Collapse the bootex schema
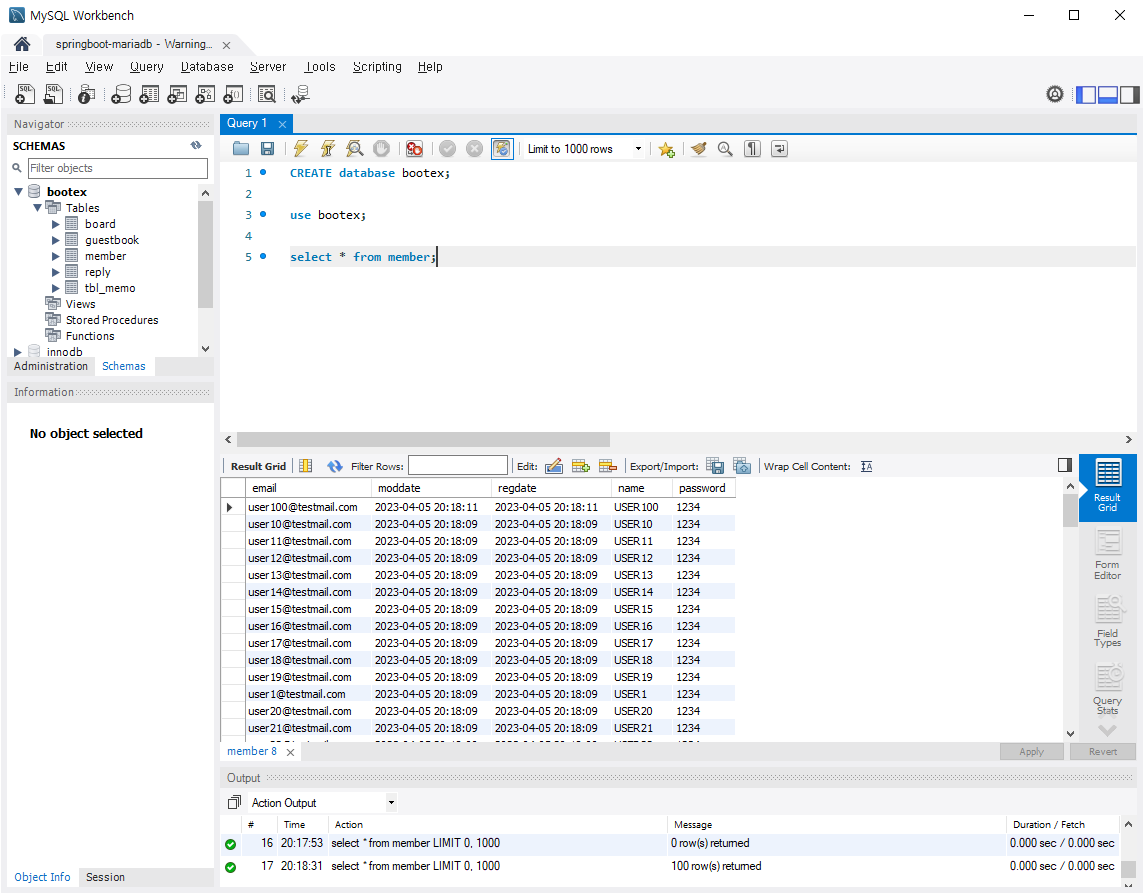Screen dimensions: 1144x894 click(19, 192)
